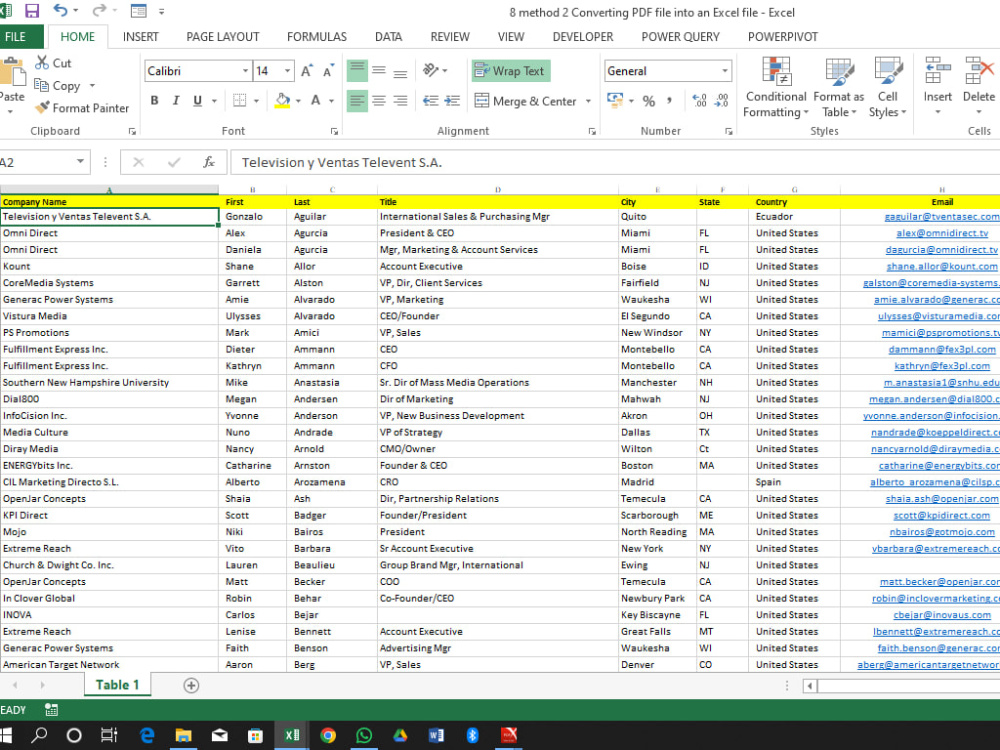
Task: Apply cell borders
Action: (239, 100)
